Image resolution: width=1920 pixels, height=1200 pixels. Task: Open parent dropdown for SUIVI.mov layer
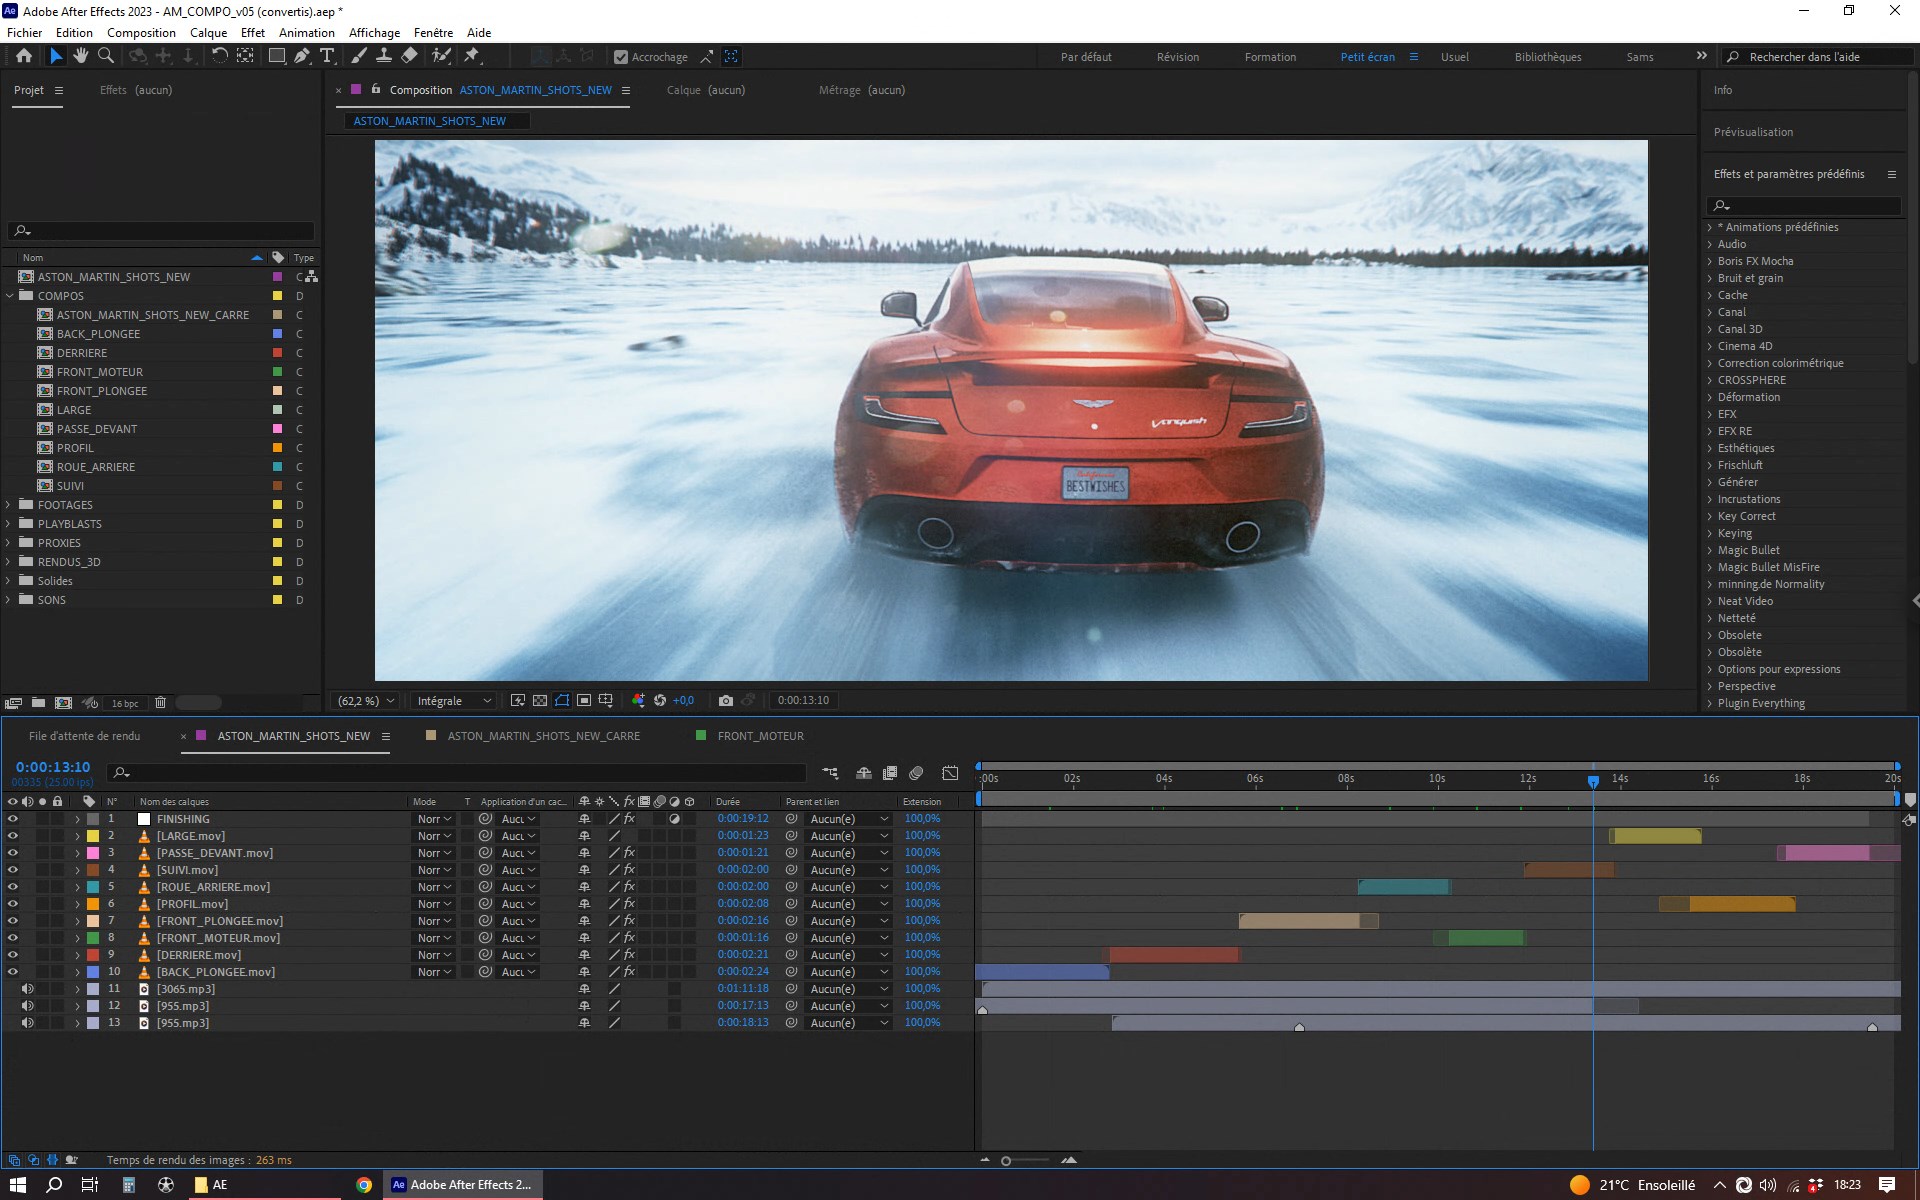[x=849, y=870]
